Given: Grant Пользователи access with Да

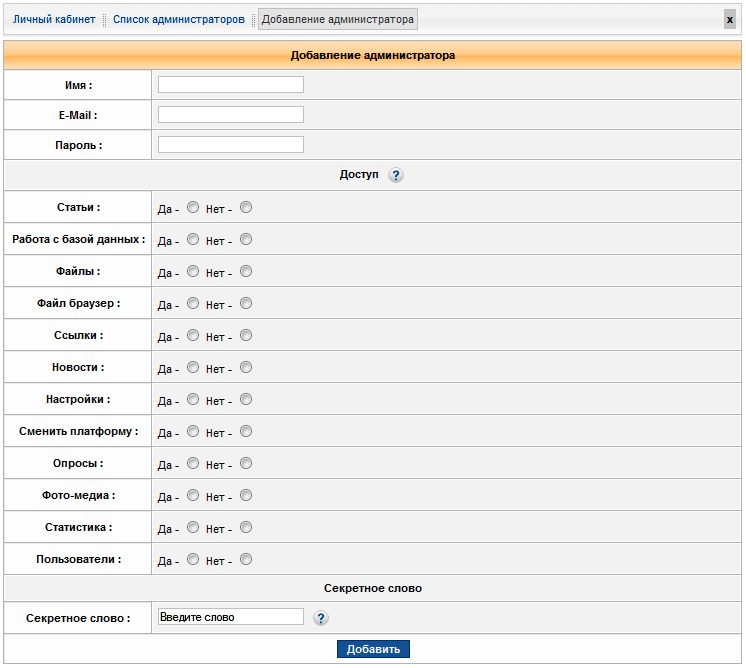Looking at the screenshot, I should tap(193, 560).
